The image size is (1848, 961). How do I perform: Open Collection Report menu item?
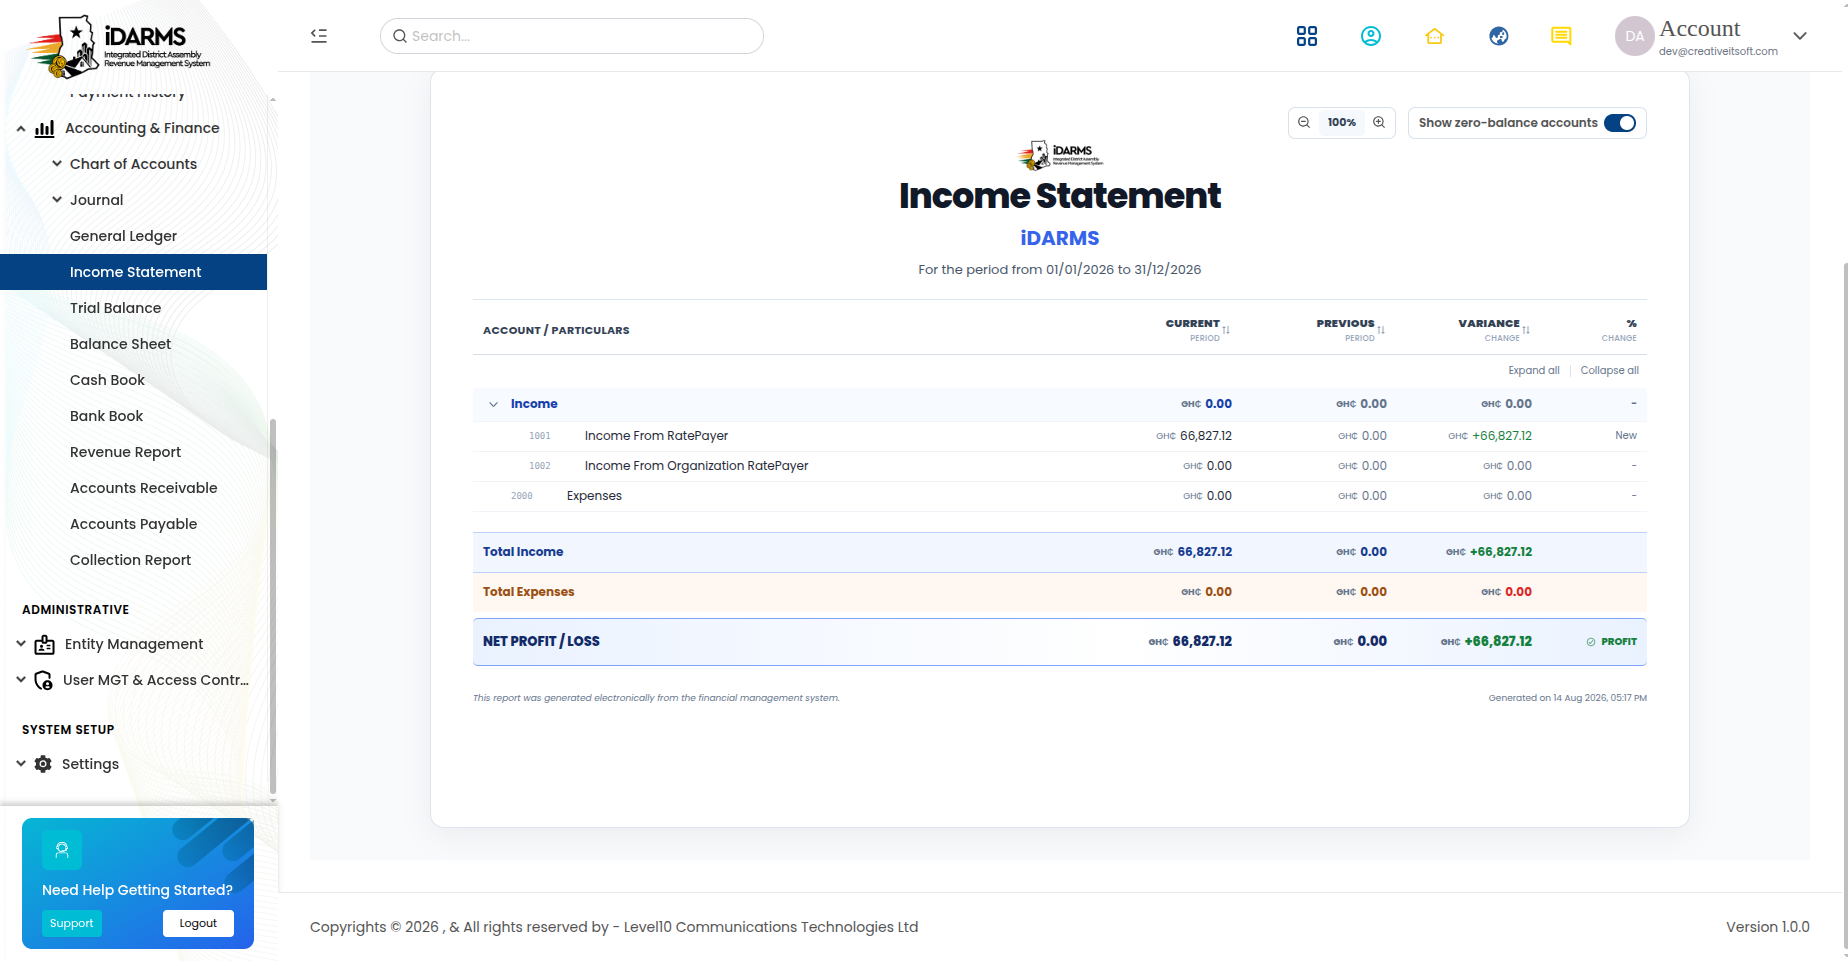(x=133, y=560)
